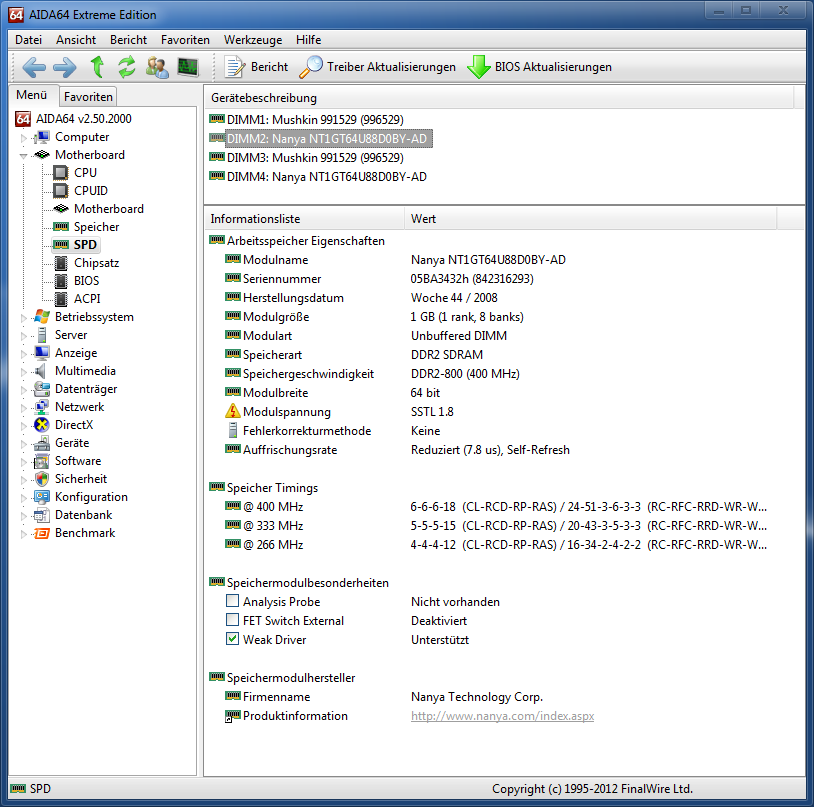Click the Benchmark icon
Screen dimensions: 814x807
pos(42,533)
